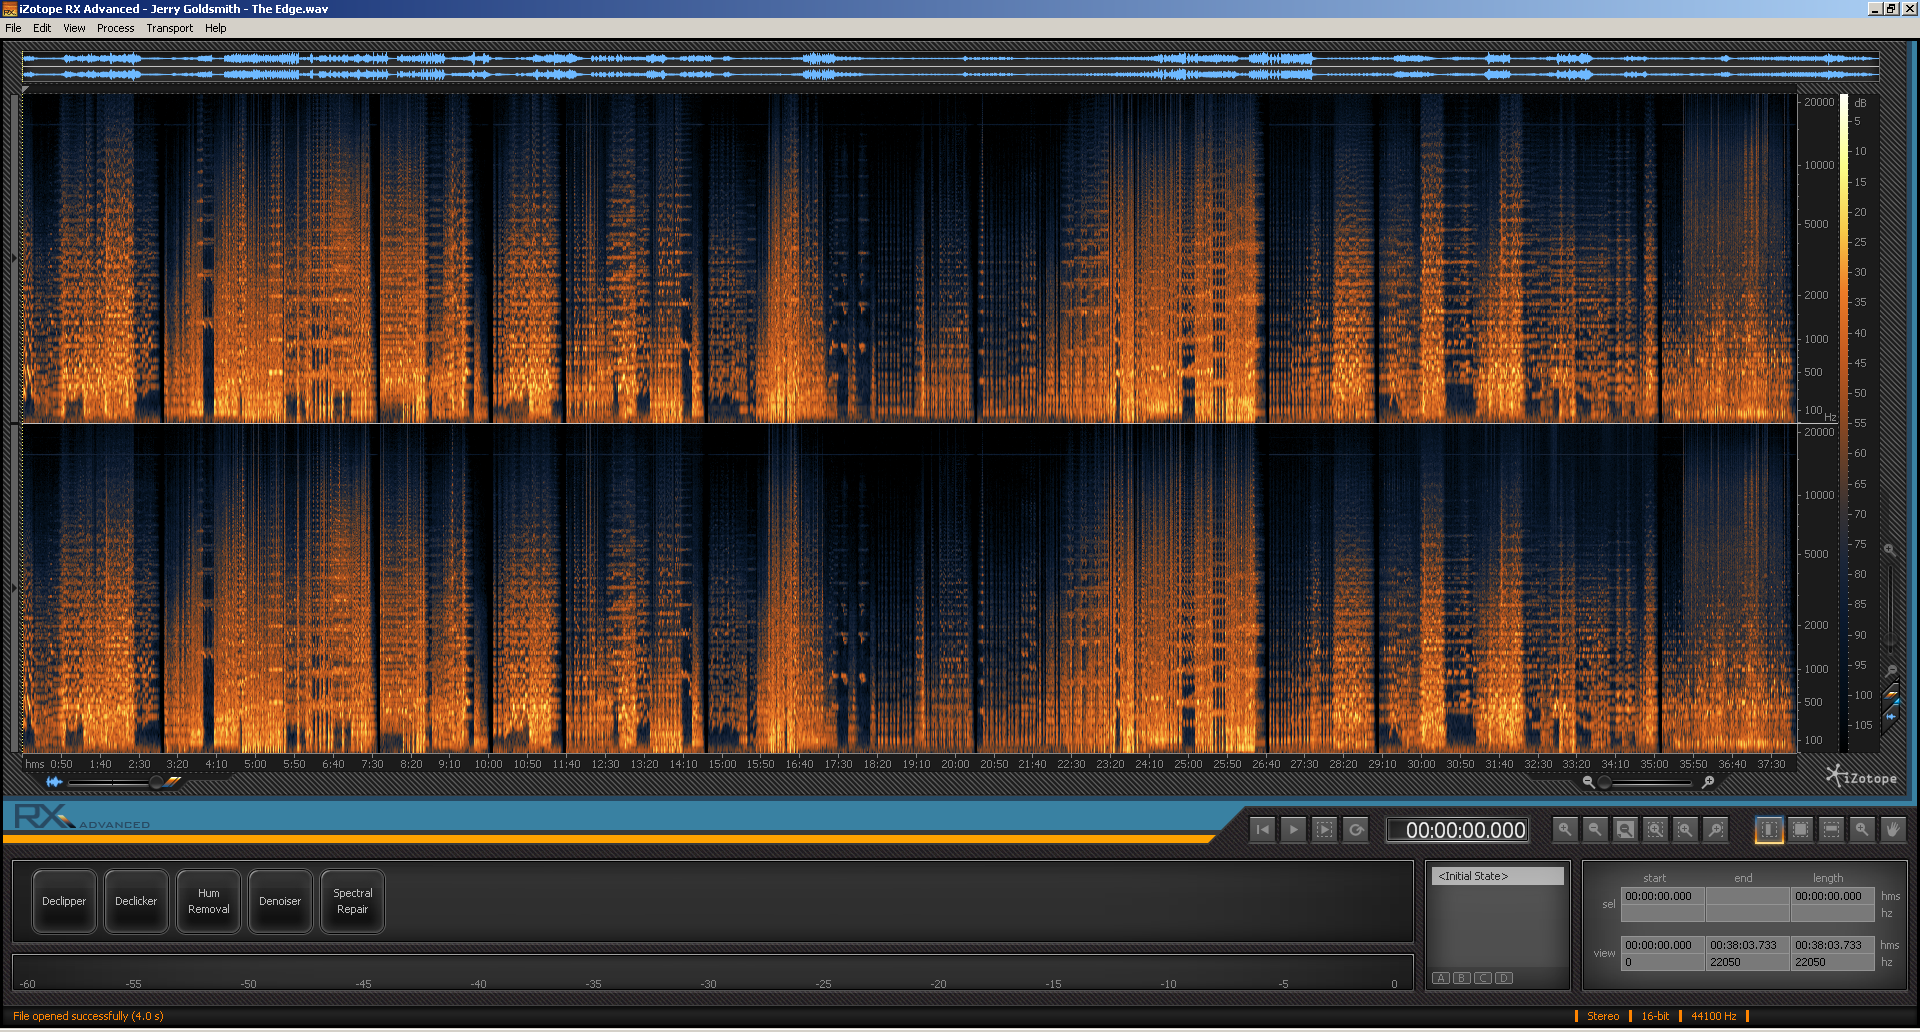Viewport: 1920px width, 1032px height.
Task: Start playback with the Play button
Action: point(1294,829)
